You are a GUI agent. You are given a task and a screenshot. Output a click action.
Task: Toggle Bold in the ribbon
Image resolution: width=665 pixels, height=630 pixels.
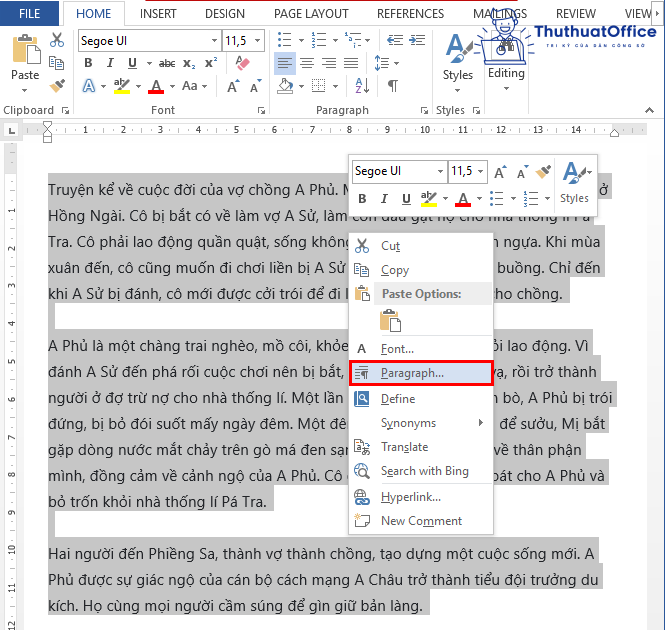point(88,63)
